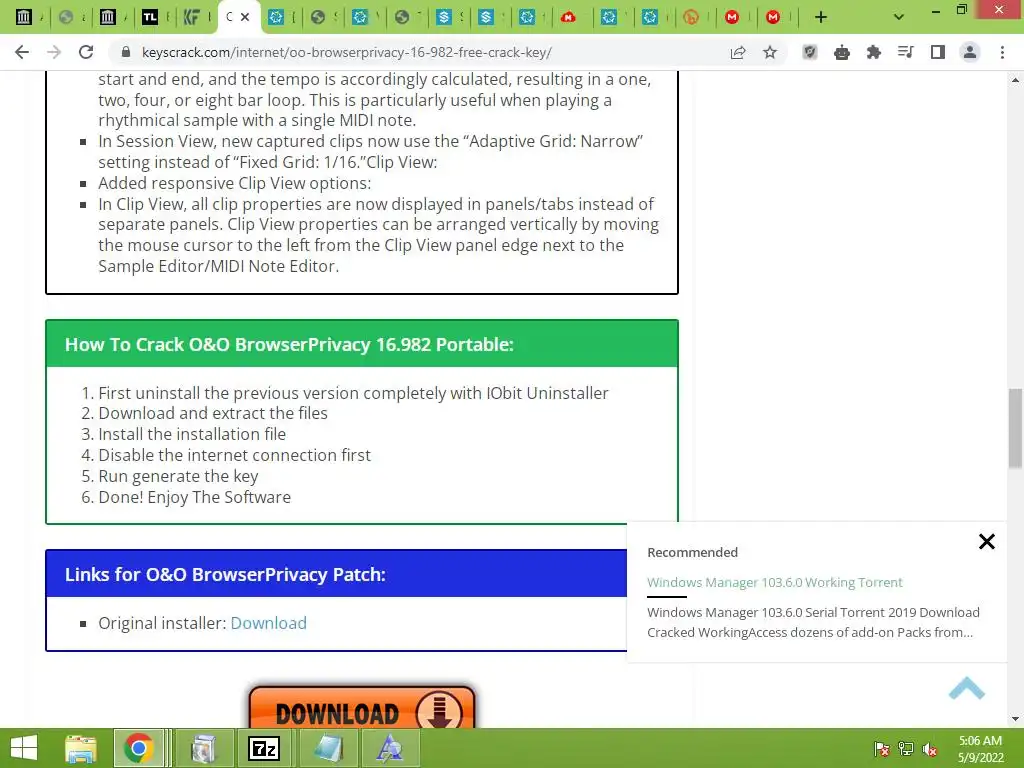The image size is (1024, 768).
Task: Click the page vertical scrollbar thumb
Action: point(1015,428)
